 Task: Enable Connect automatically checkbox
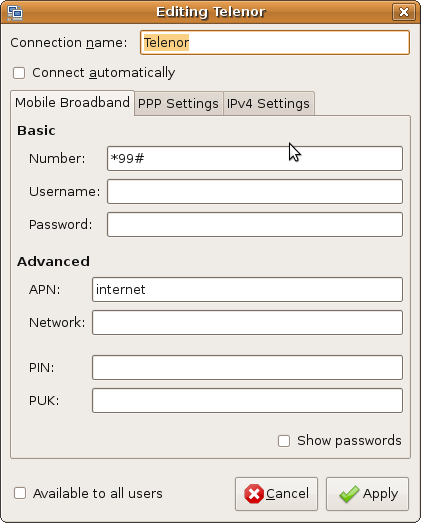(x=19, y=73)
